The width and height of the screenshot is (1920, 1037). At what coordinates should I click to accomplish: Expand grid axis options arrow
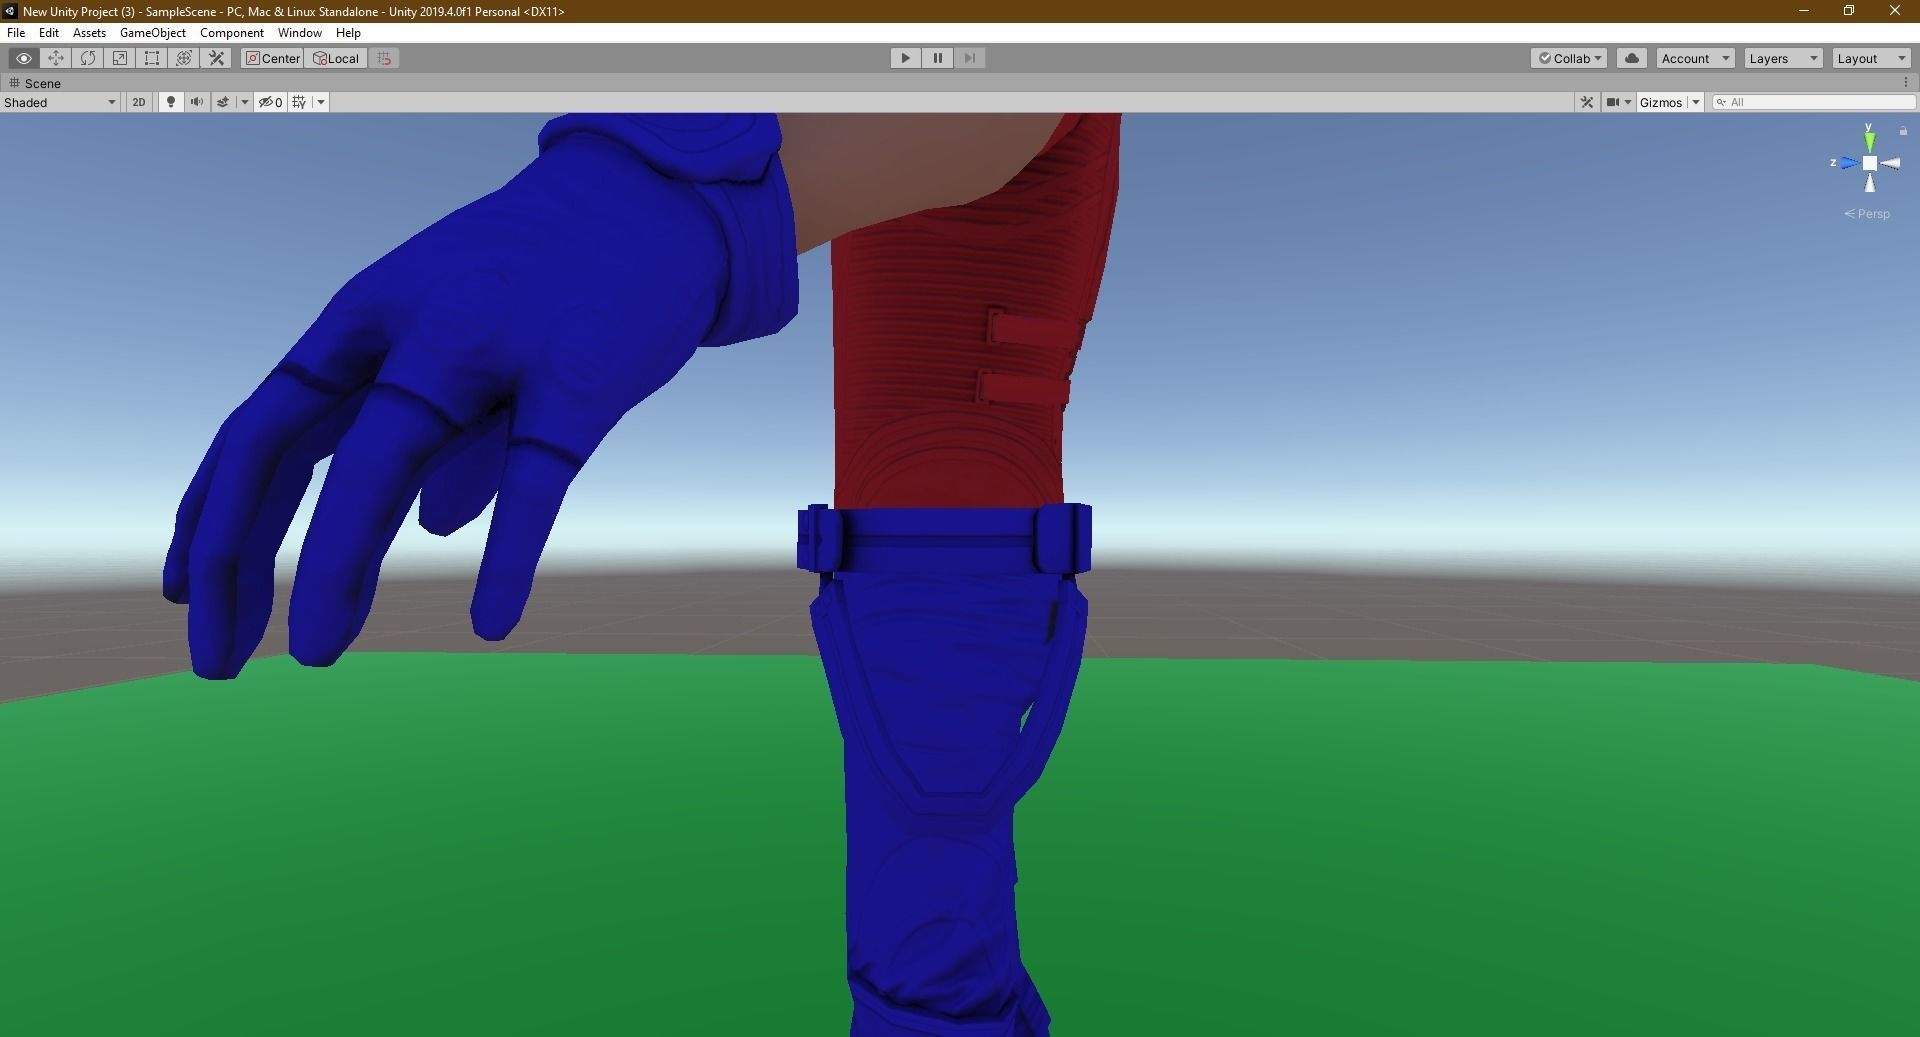pos(321,102)
